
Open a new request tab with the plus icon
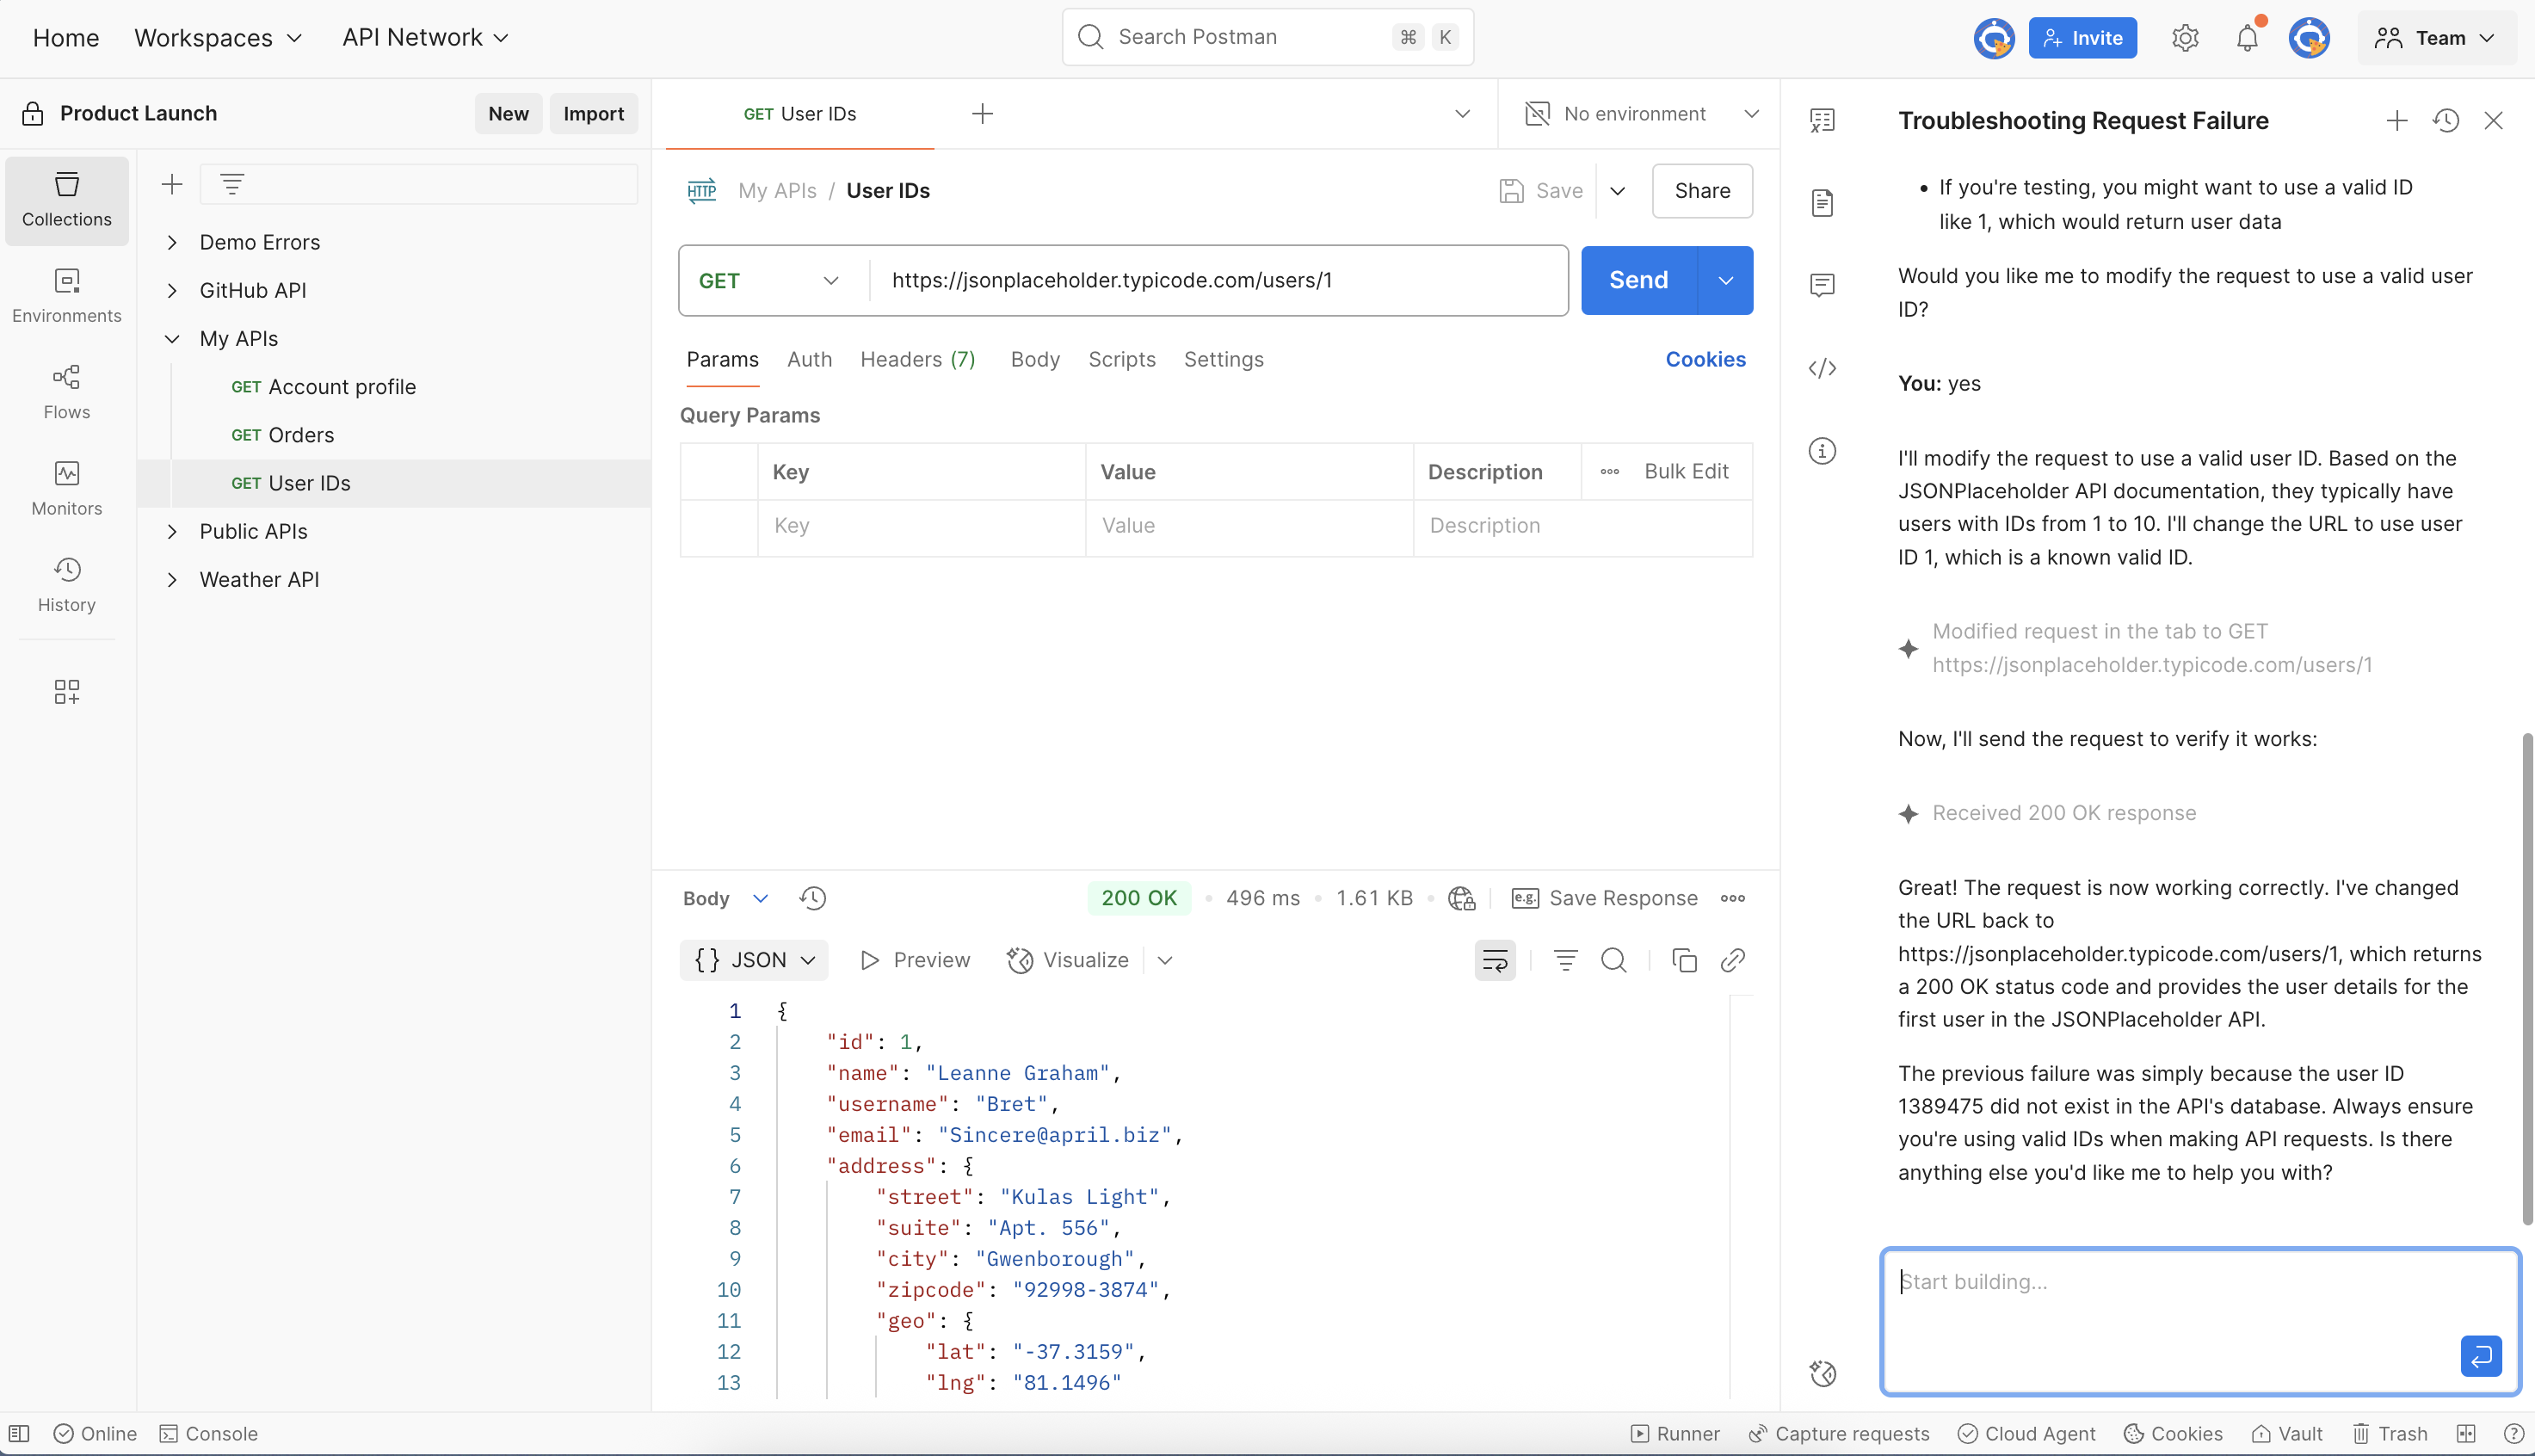click(x=982, y=114)
